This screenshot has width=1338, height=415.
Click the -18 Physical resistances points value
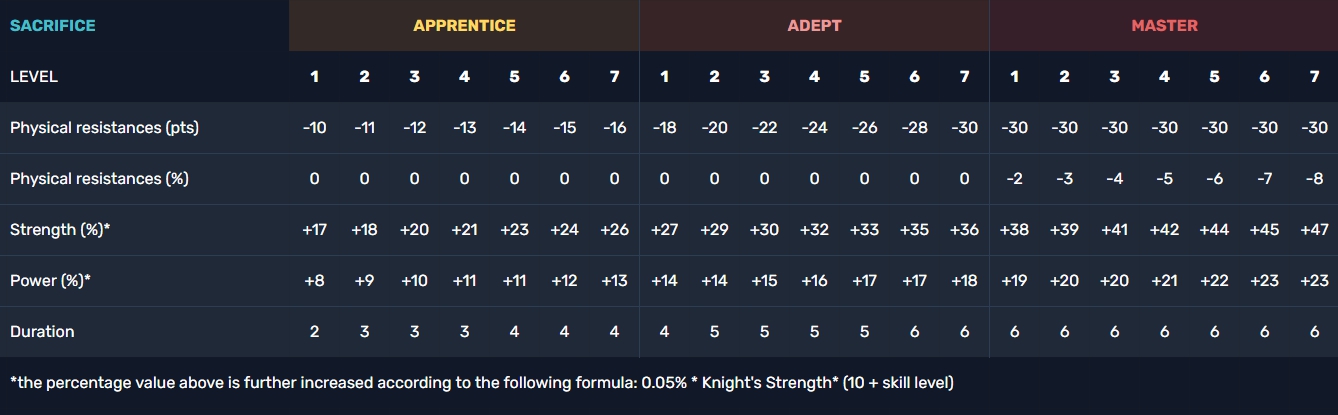pyautogui.click(x=664, y=128)
